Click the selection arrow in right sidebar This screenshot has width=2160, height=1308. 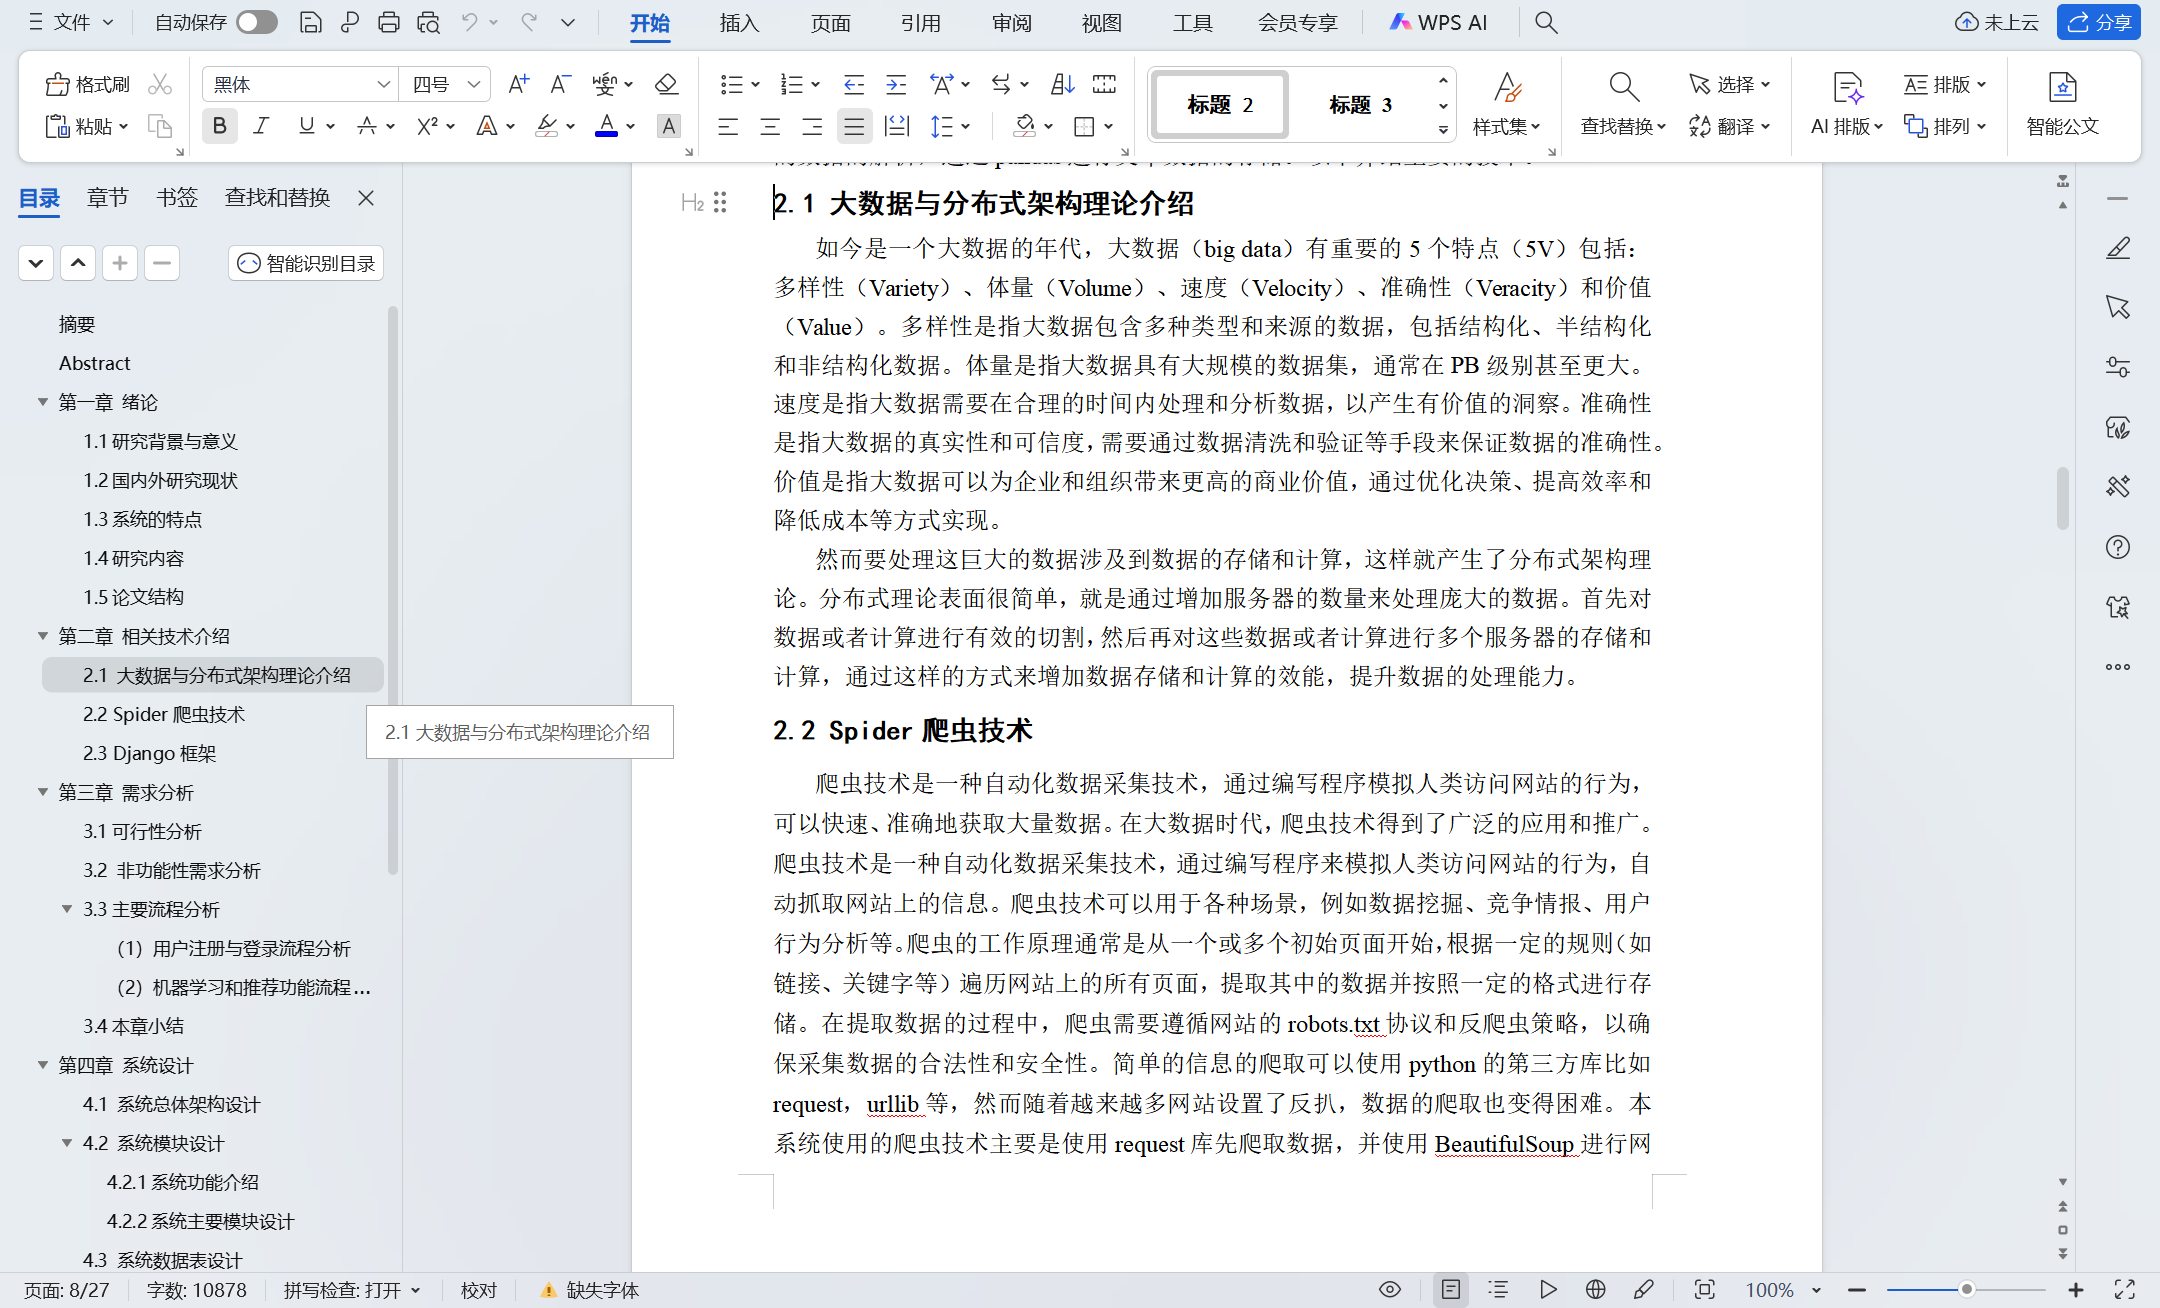coord(2117,307)
